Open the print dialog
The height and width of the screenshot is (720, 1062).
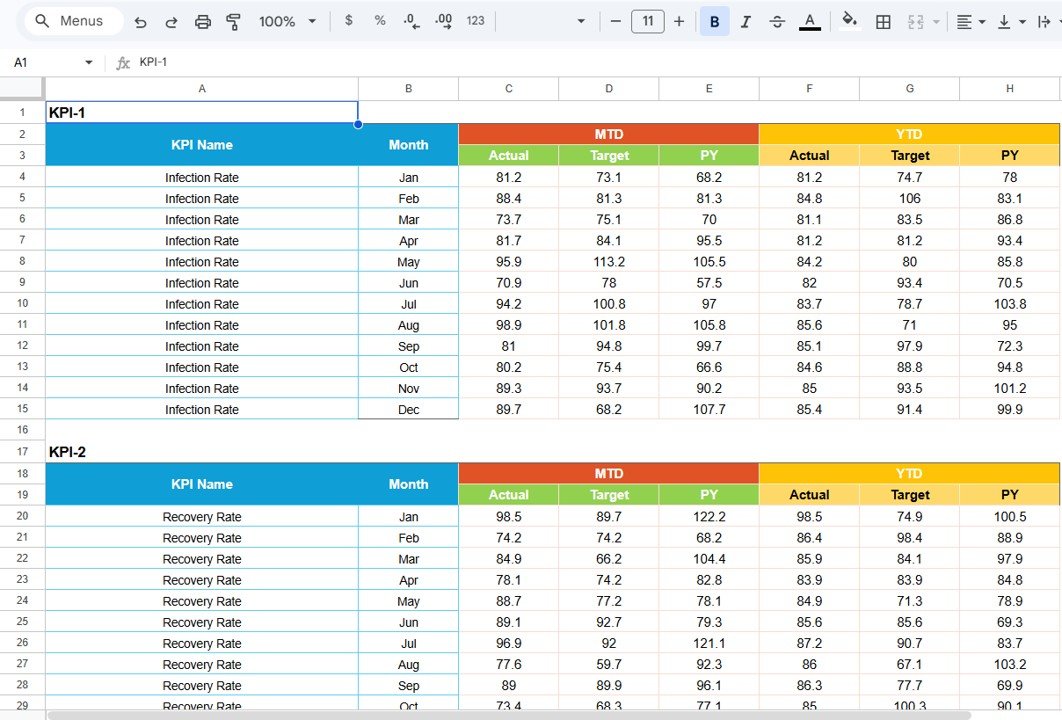click(203, 20)
